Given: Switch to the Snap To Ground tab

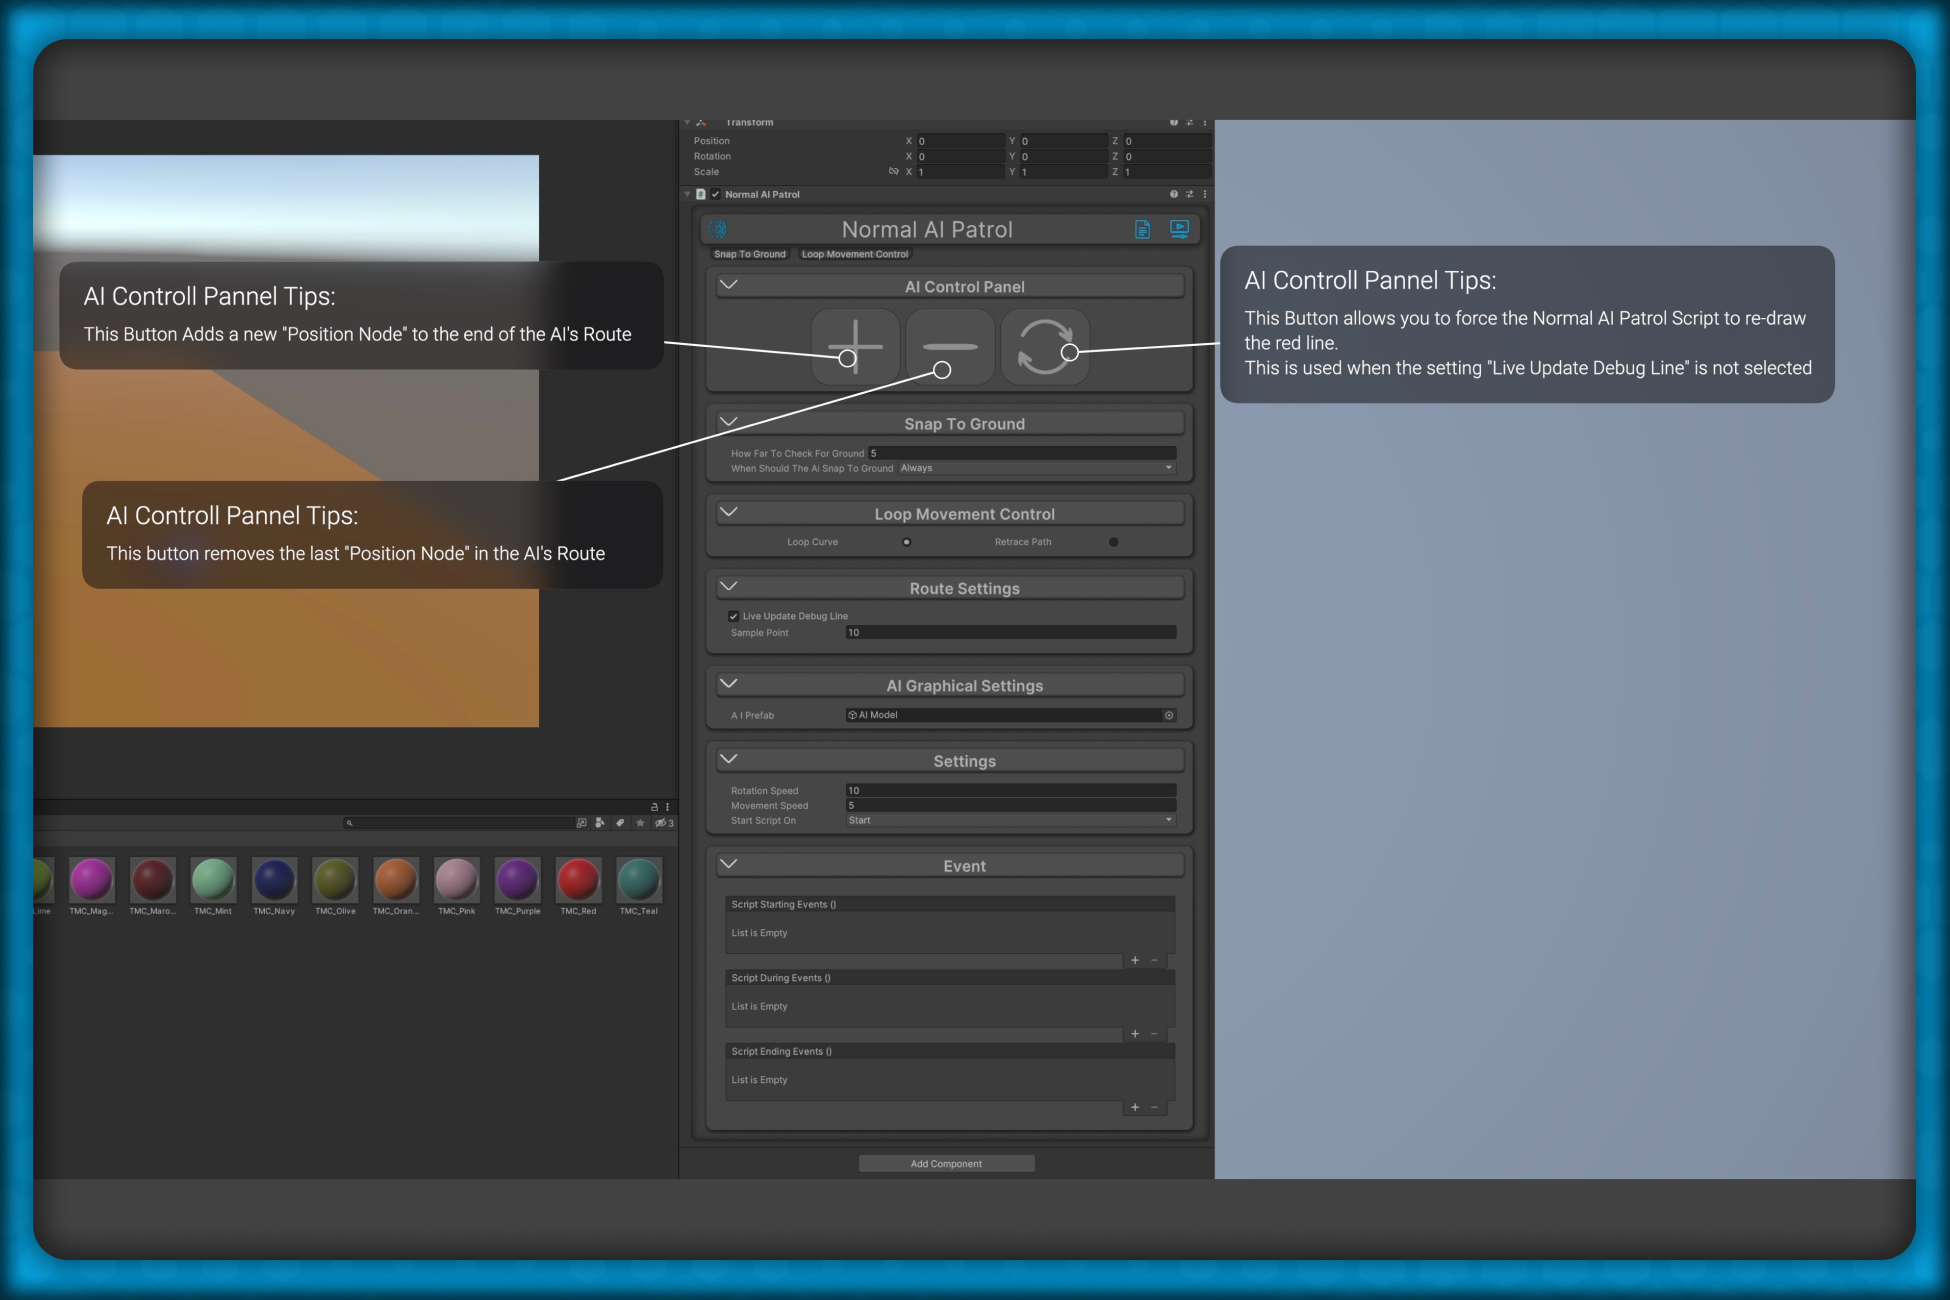Looking at the screenshot, I should [750, 254].
